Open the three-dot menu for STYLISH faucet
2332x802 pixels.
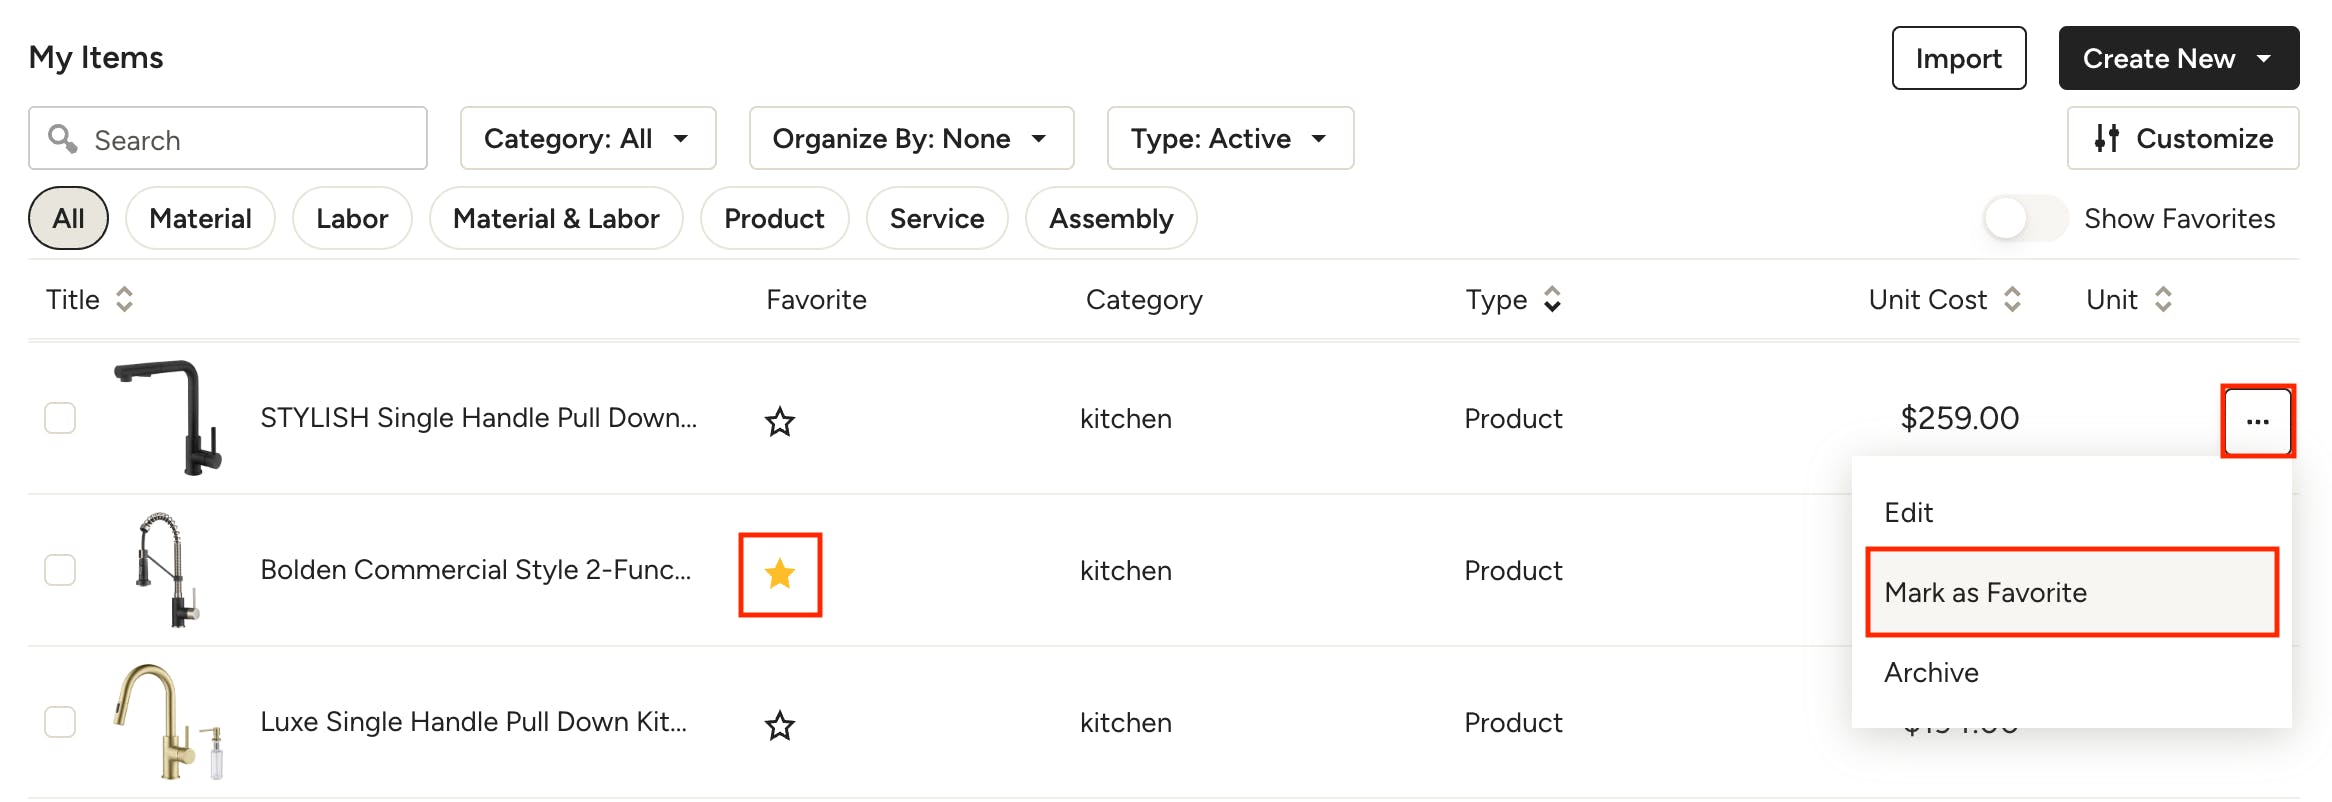(x=2257, y=421)
